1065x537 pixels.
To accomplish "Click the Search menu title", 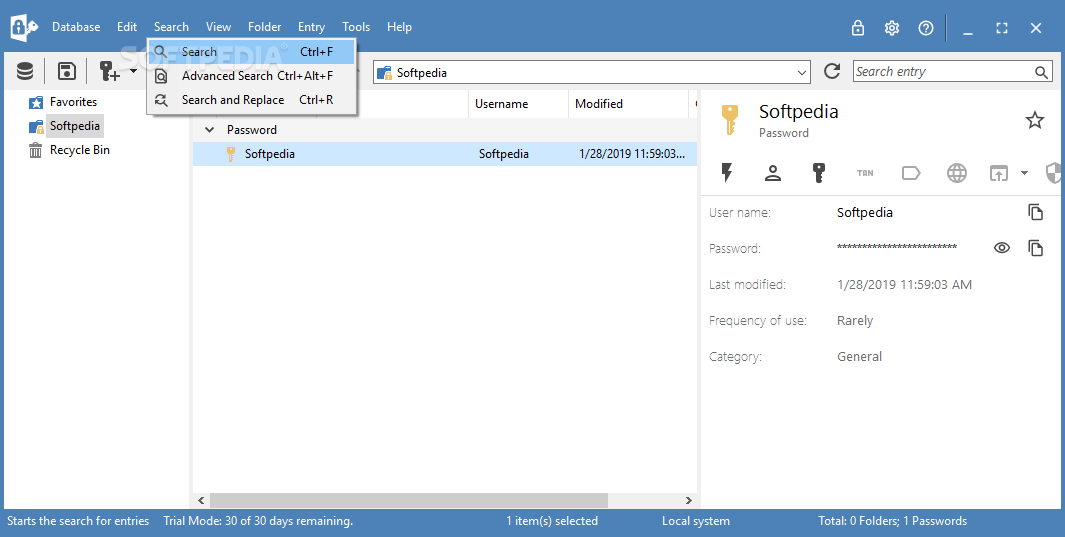I will [171, 27].
